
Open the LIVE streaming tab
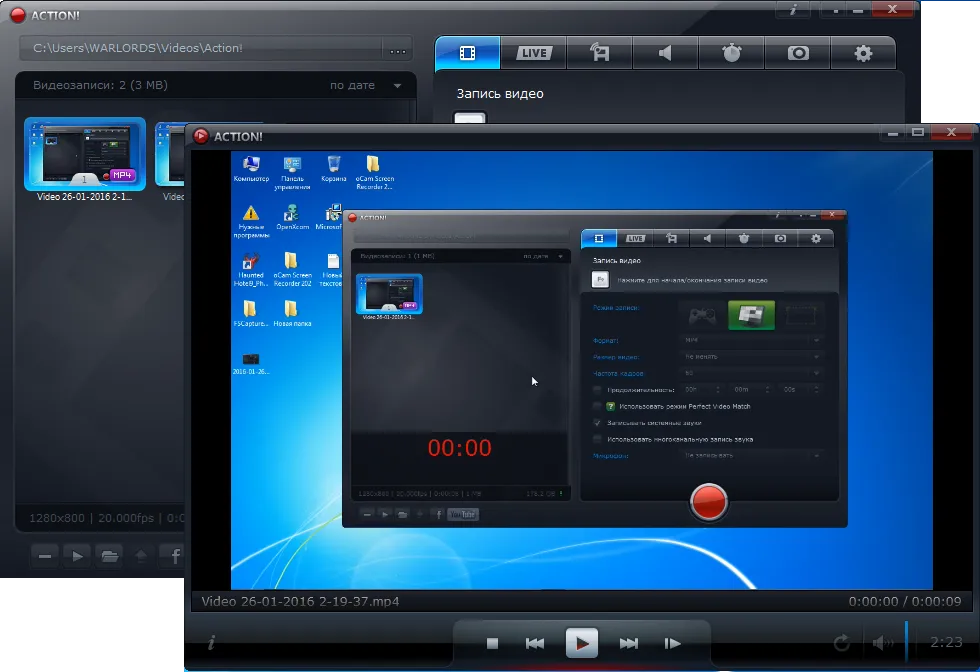pyautogui.click(x=533, y=53)
